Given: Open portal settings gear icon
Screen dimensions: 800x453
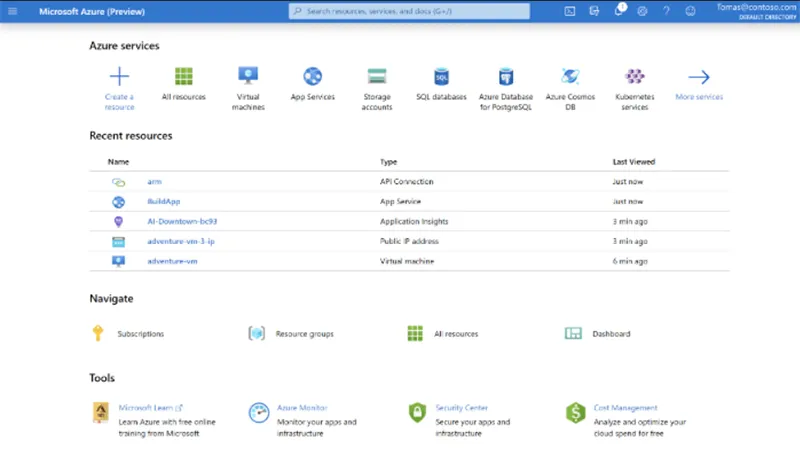Looking at the screenshot, I should [642, 11].
